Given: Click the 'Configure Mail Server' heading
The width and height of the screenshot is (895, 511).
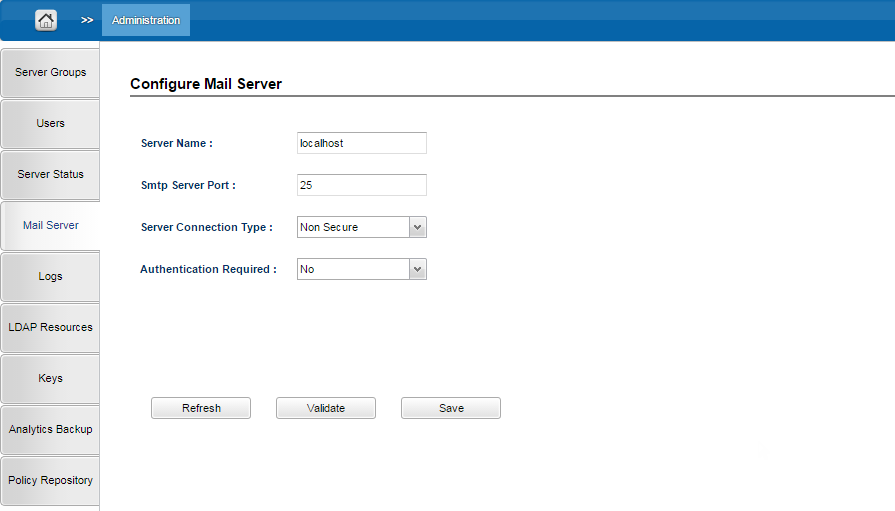Looking at the screenshot, I should pos(206,84).
